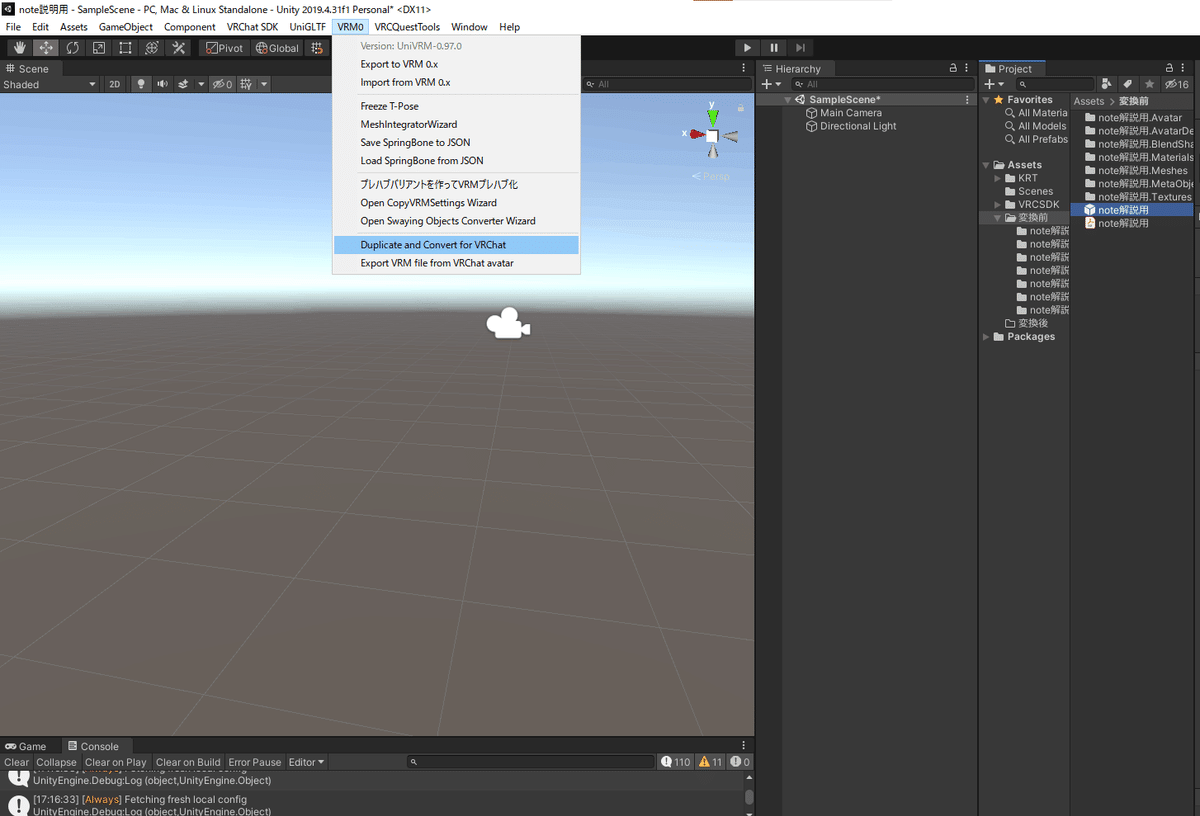
Task: Toggle hidden objects visibility count in Scene
Action: tap(222, 84)
